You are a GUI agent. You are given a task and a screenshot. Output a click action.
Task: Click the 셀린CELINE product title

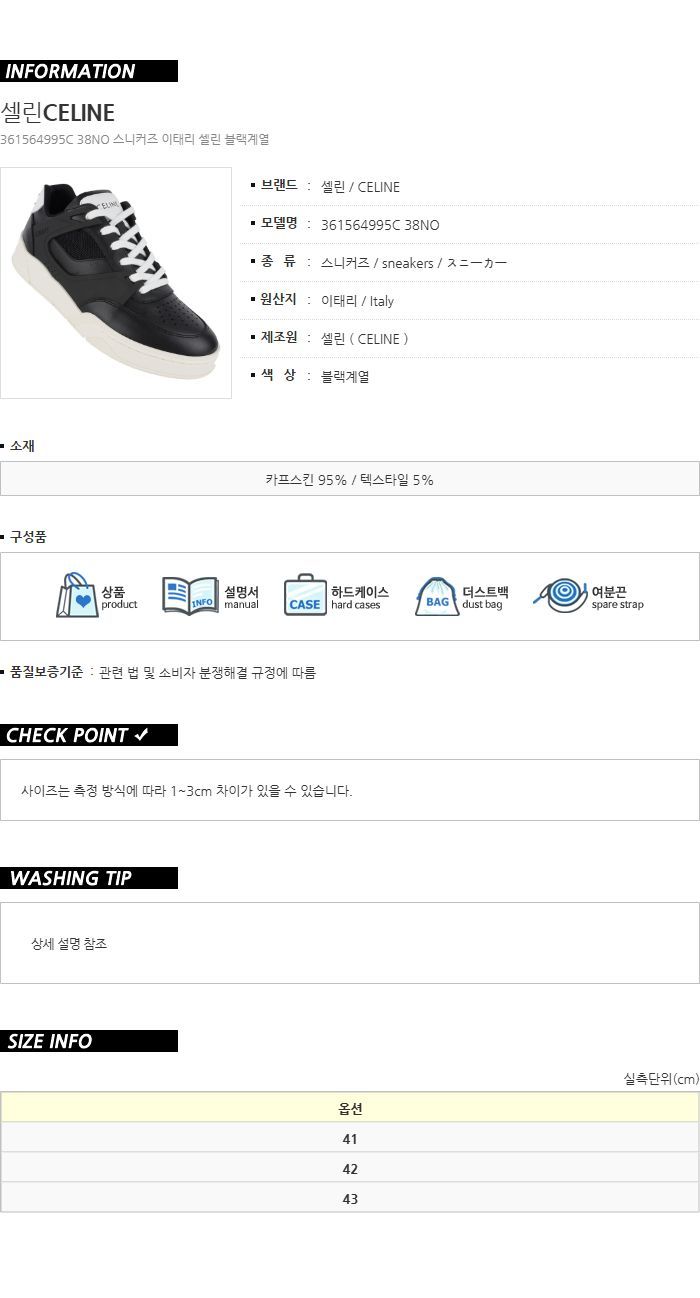(x=58, y=112)
